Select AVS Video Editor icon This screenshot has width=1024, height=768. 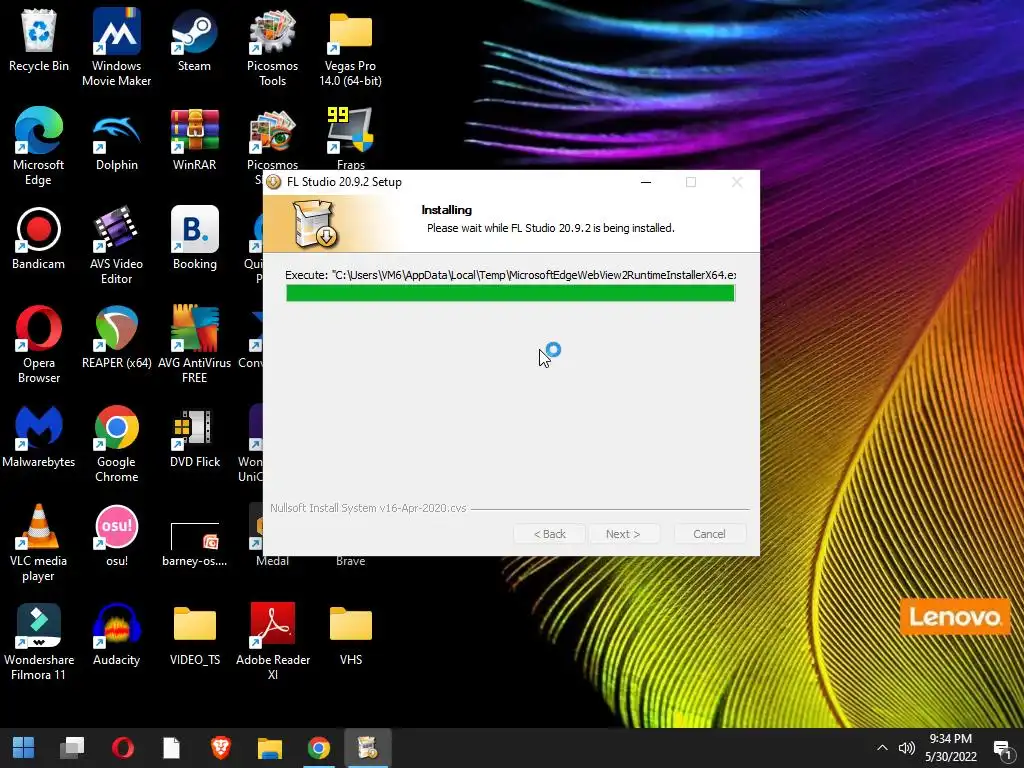[x=116, y=246]
